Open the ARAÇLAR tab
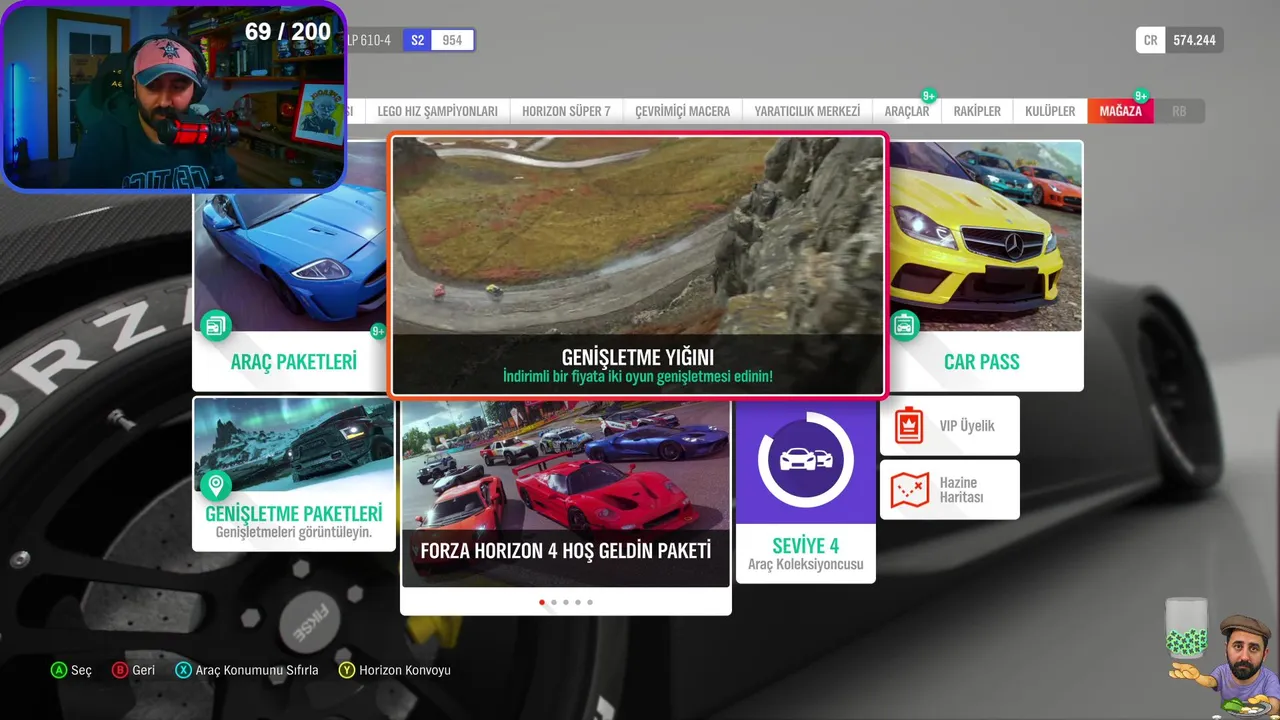Screen dimensions: 1280x720 pyautogui.click(x=907, y=111)
